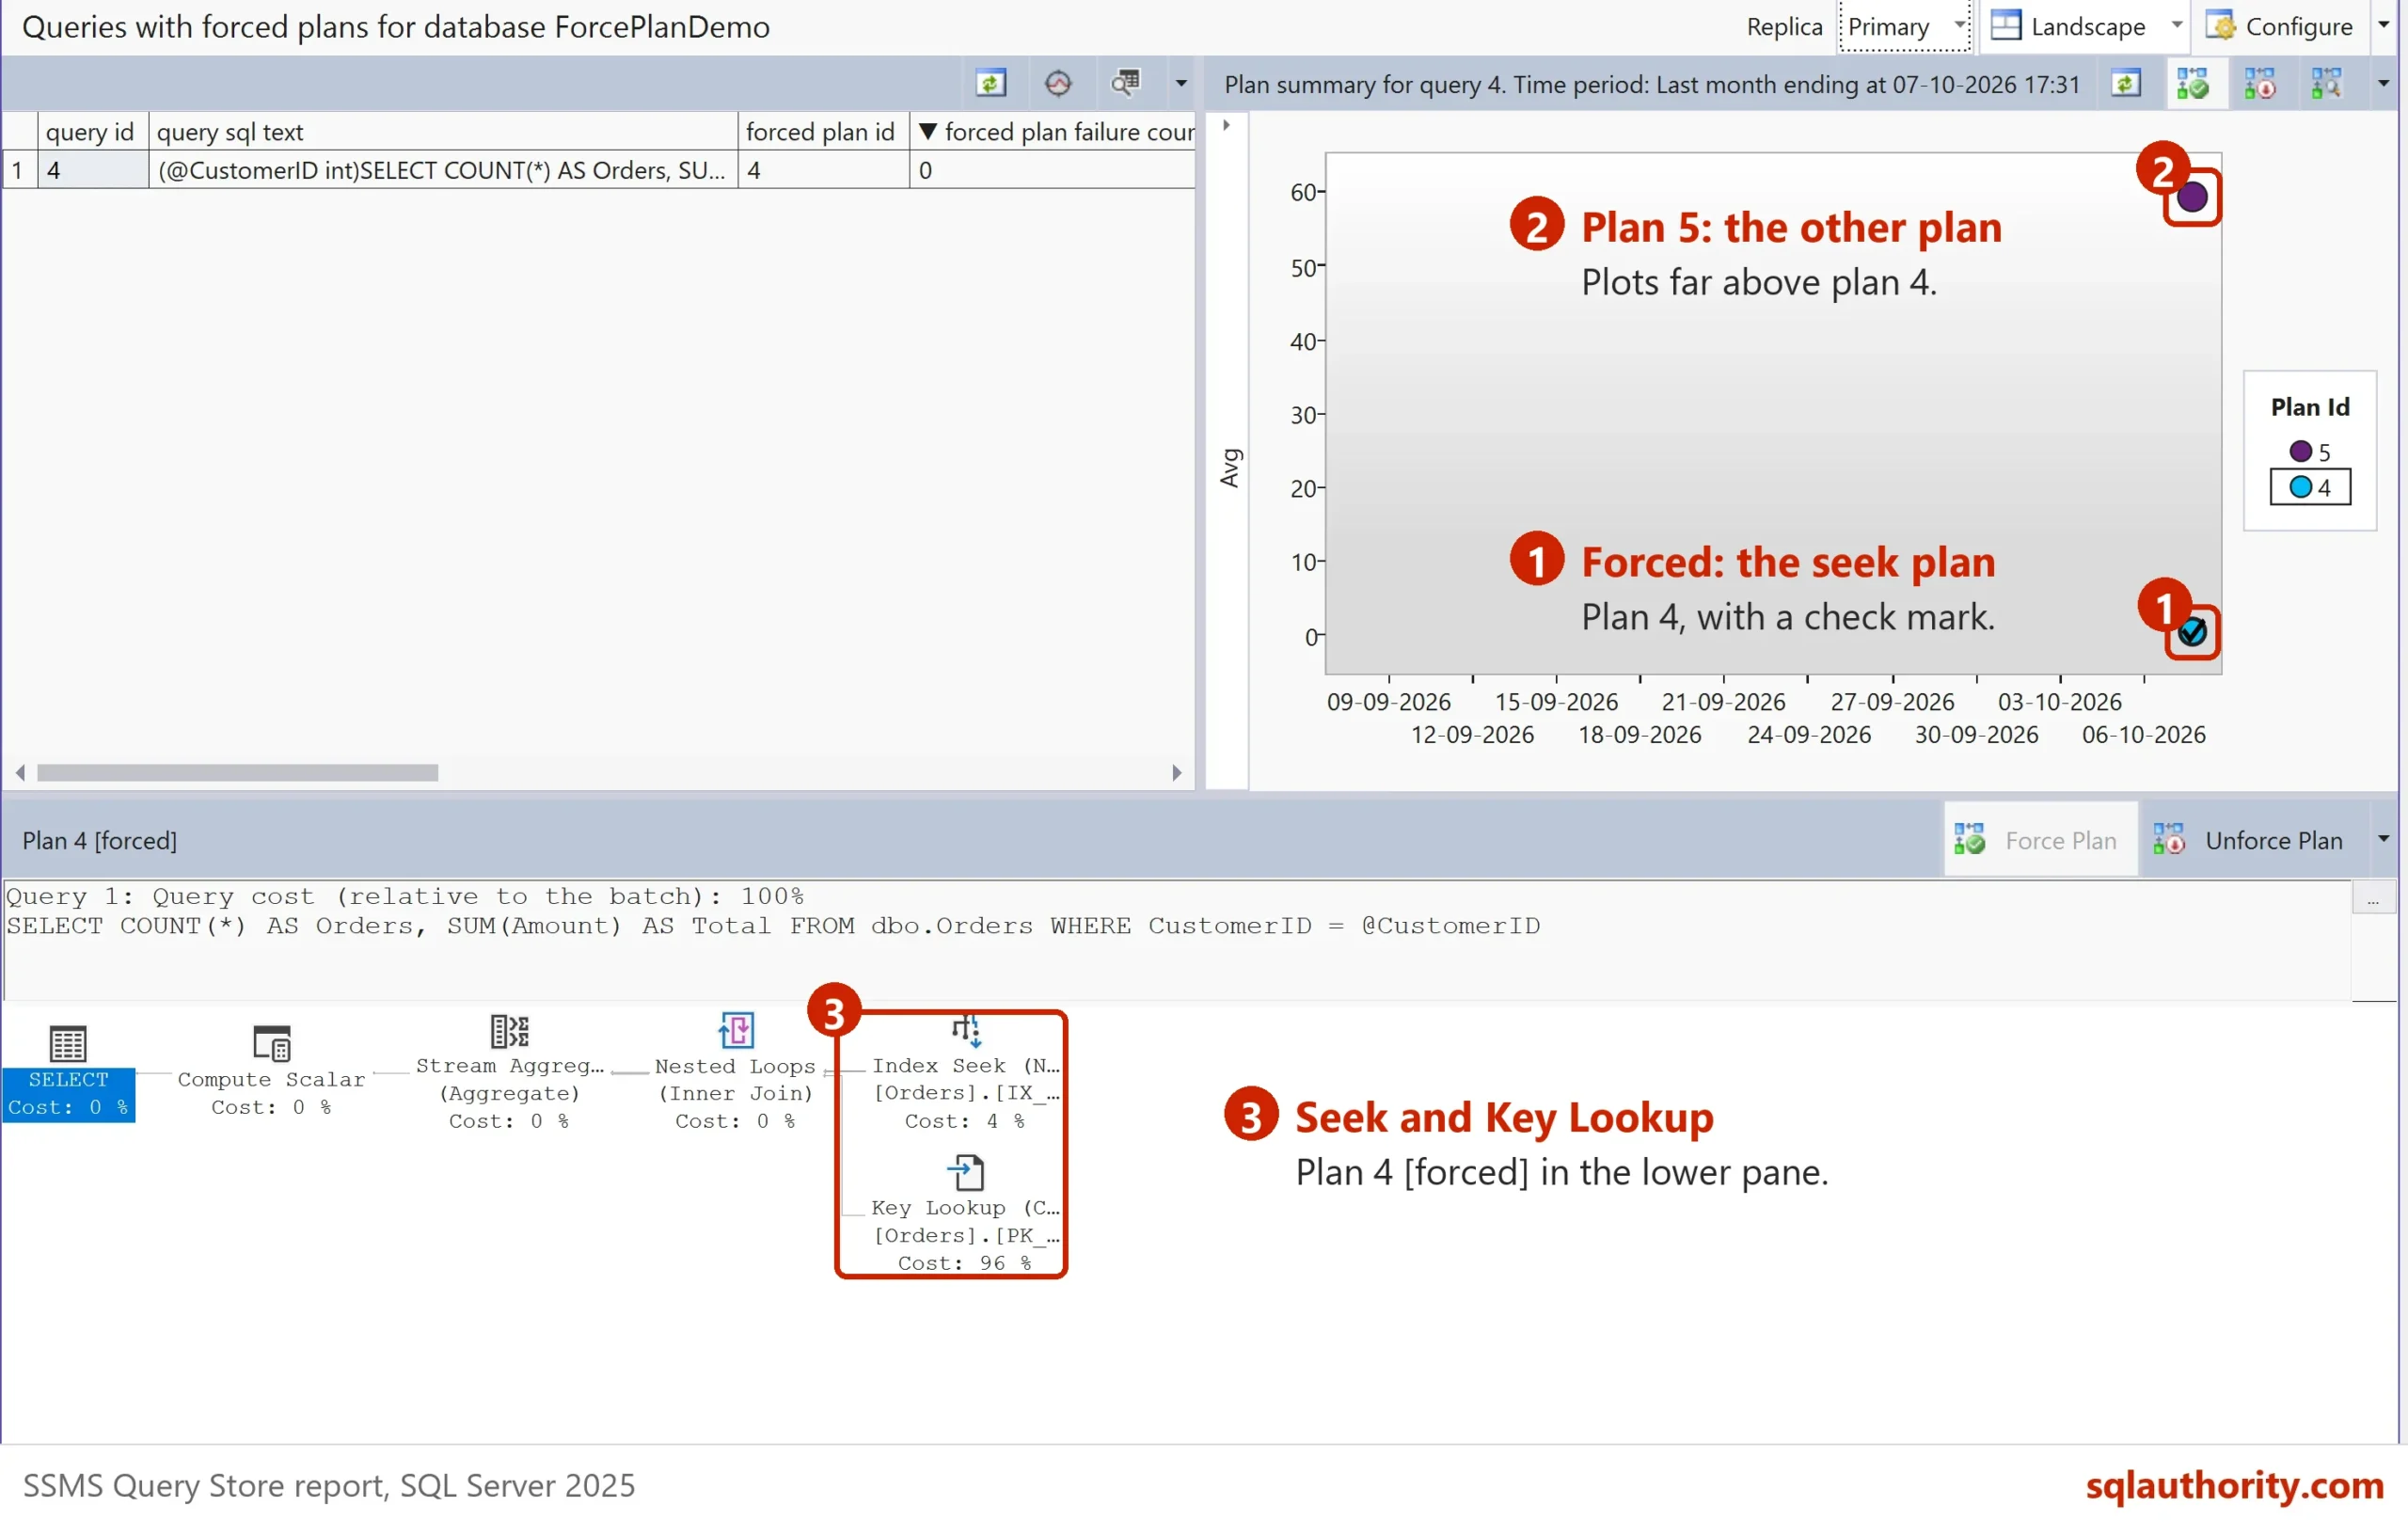Click the Landscape layout icon
This screenshot has height=1522, width=2408.
[x=2006, y=26]
